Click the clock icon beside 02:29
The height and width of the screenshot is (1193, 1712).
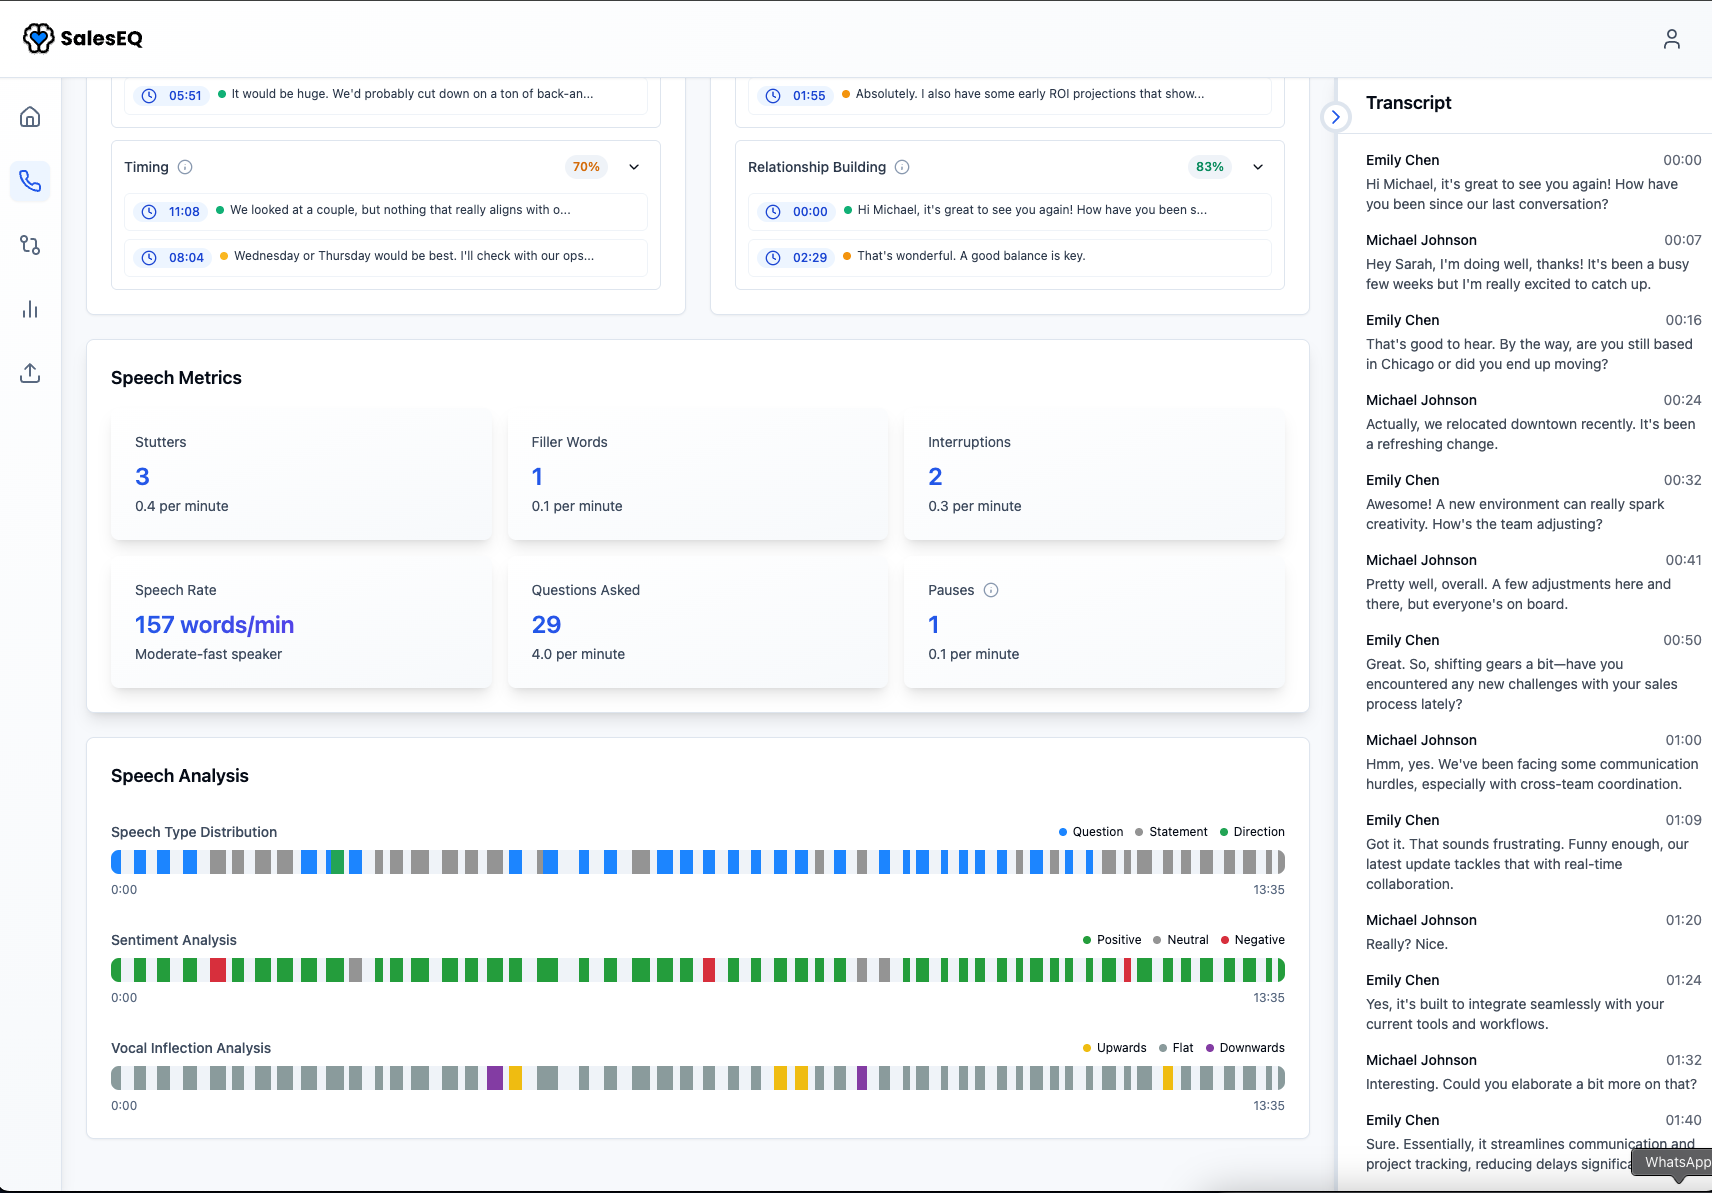point(773,257)
